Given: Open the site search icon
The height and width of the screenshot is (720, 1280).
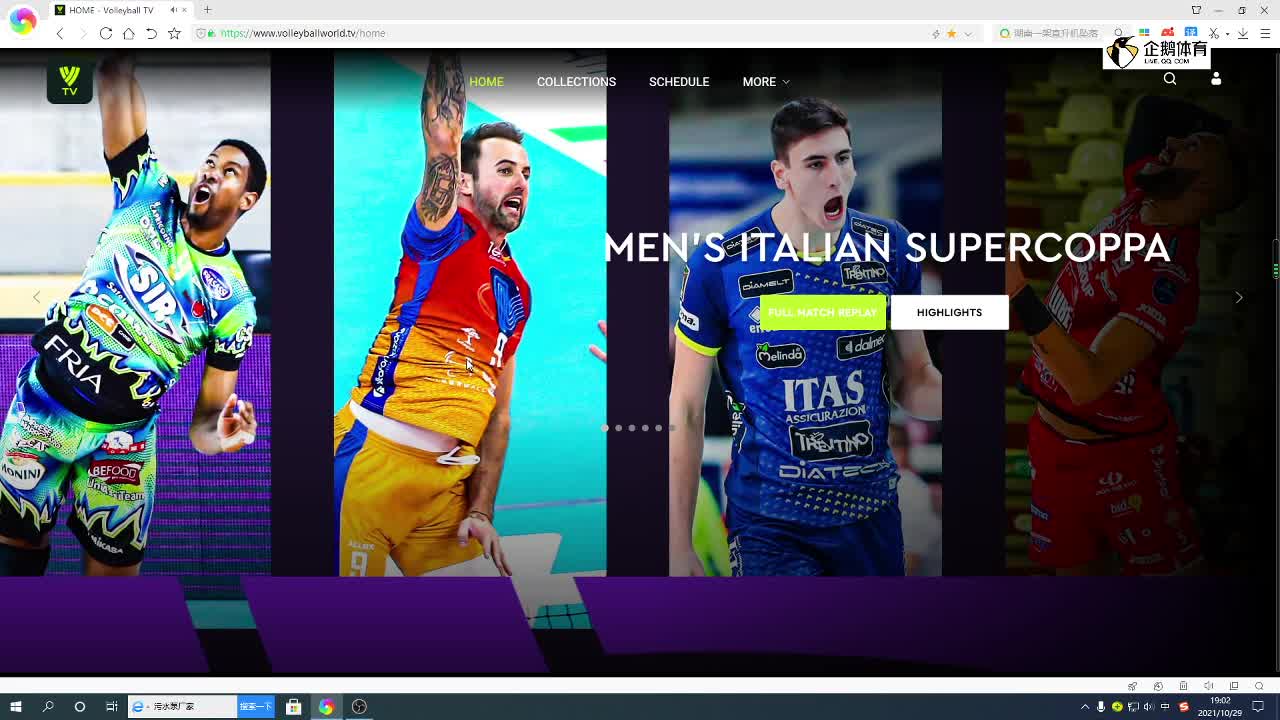Looking at the screenshot, I should point(1169,79).
